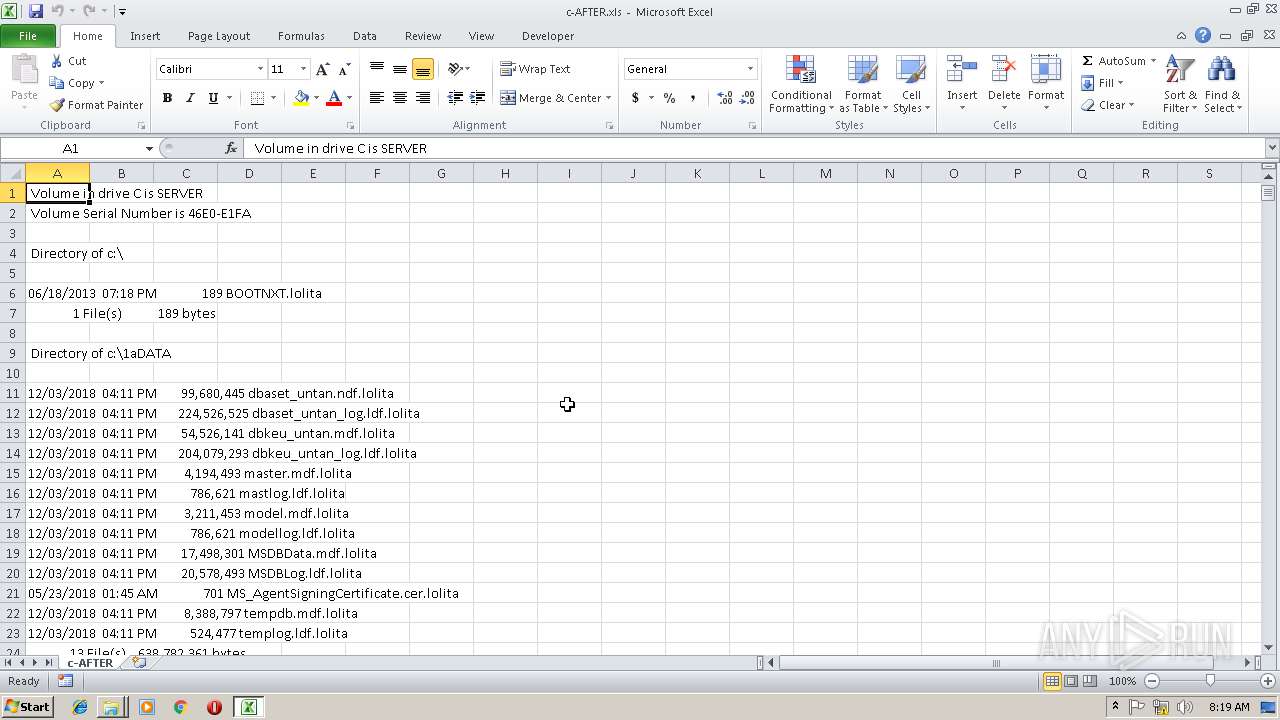
Task: Click the Borders icon
Action: tap(257, 98)
